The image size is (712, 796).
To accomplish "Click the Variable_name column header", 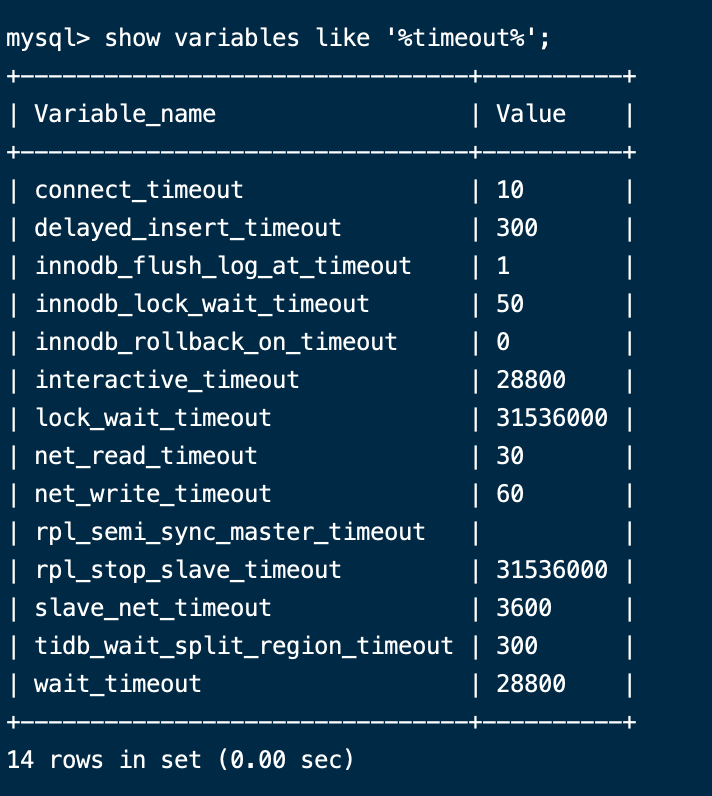I will pos(125,114).
